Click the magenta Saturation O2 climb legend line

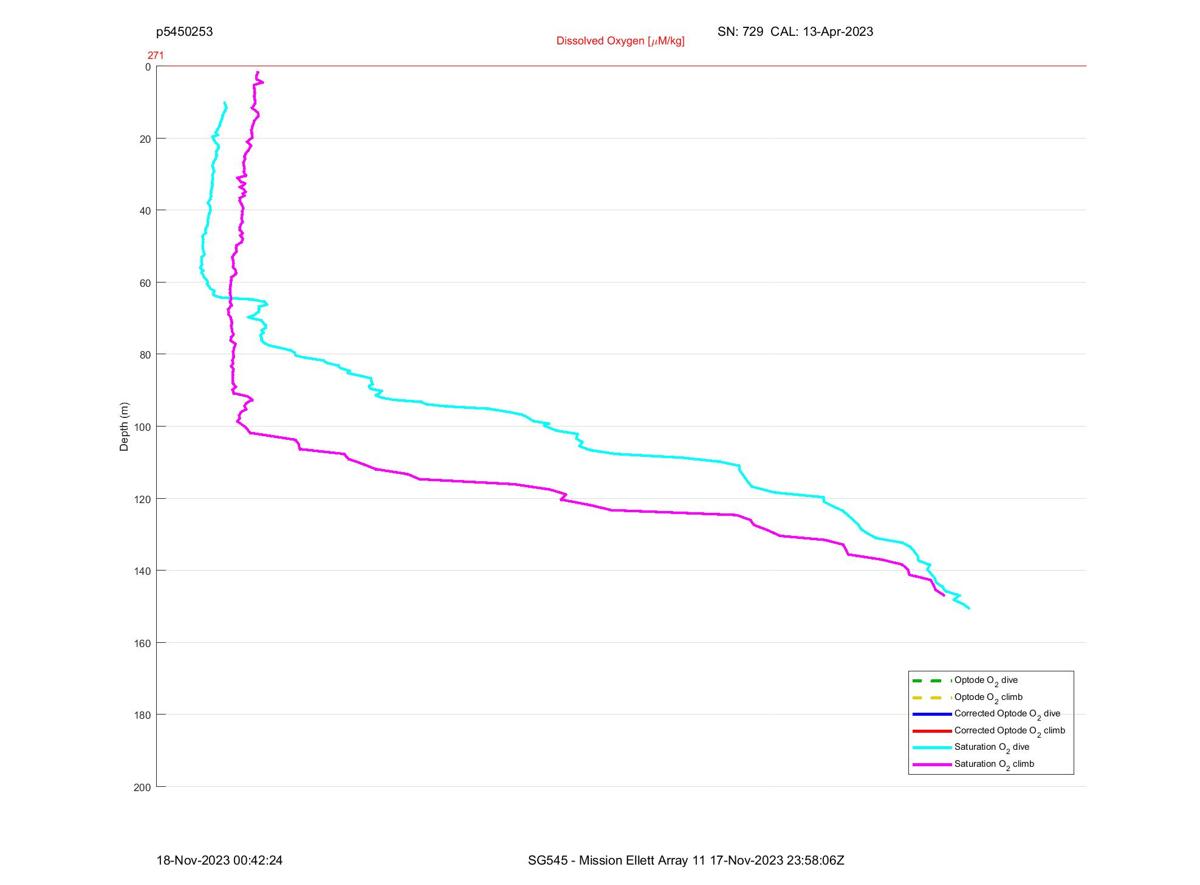tap(931, 764)
